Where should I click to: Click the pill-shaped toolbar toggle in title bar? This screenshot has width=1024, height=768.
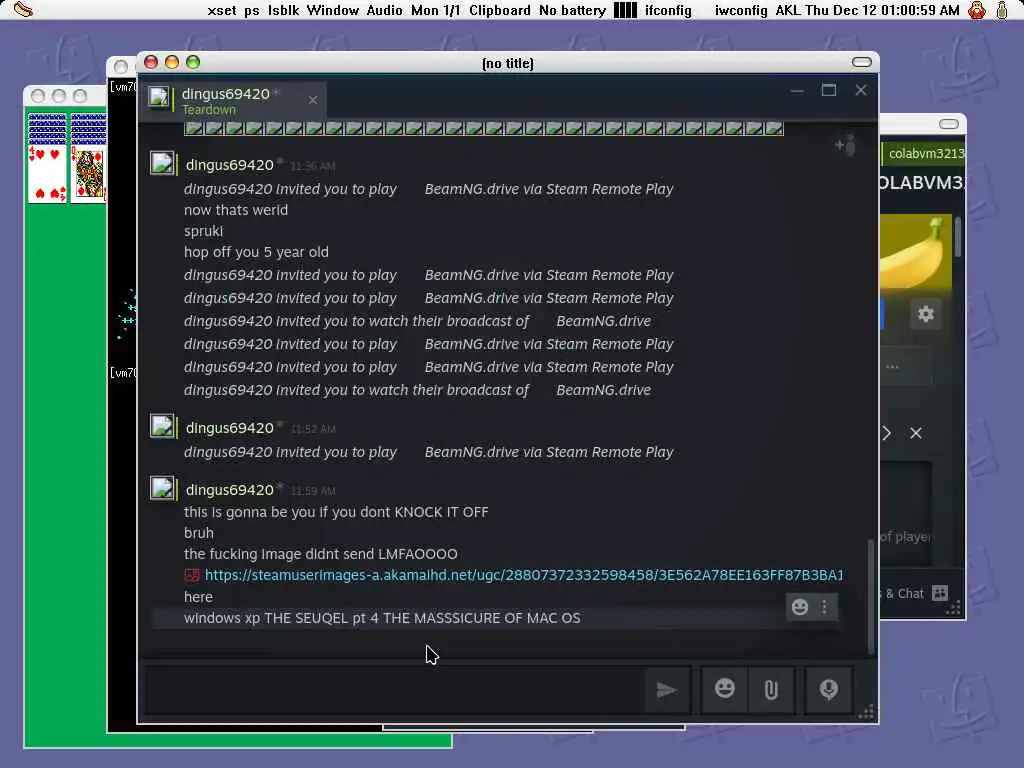pos(861,62)
